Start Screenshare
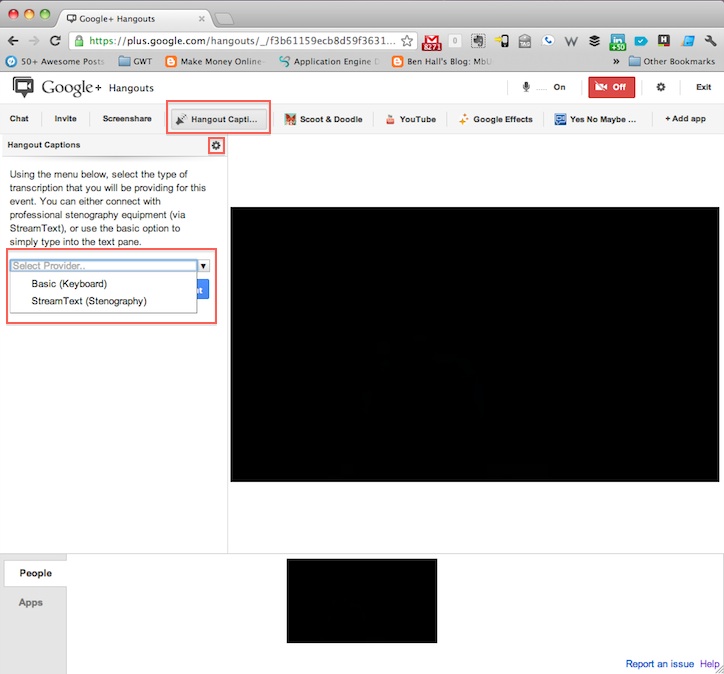The image size is (724, 674). [x=127, y=119]
